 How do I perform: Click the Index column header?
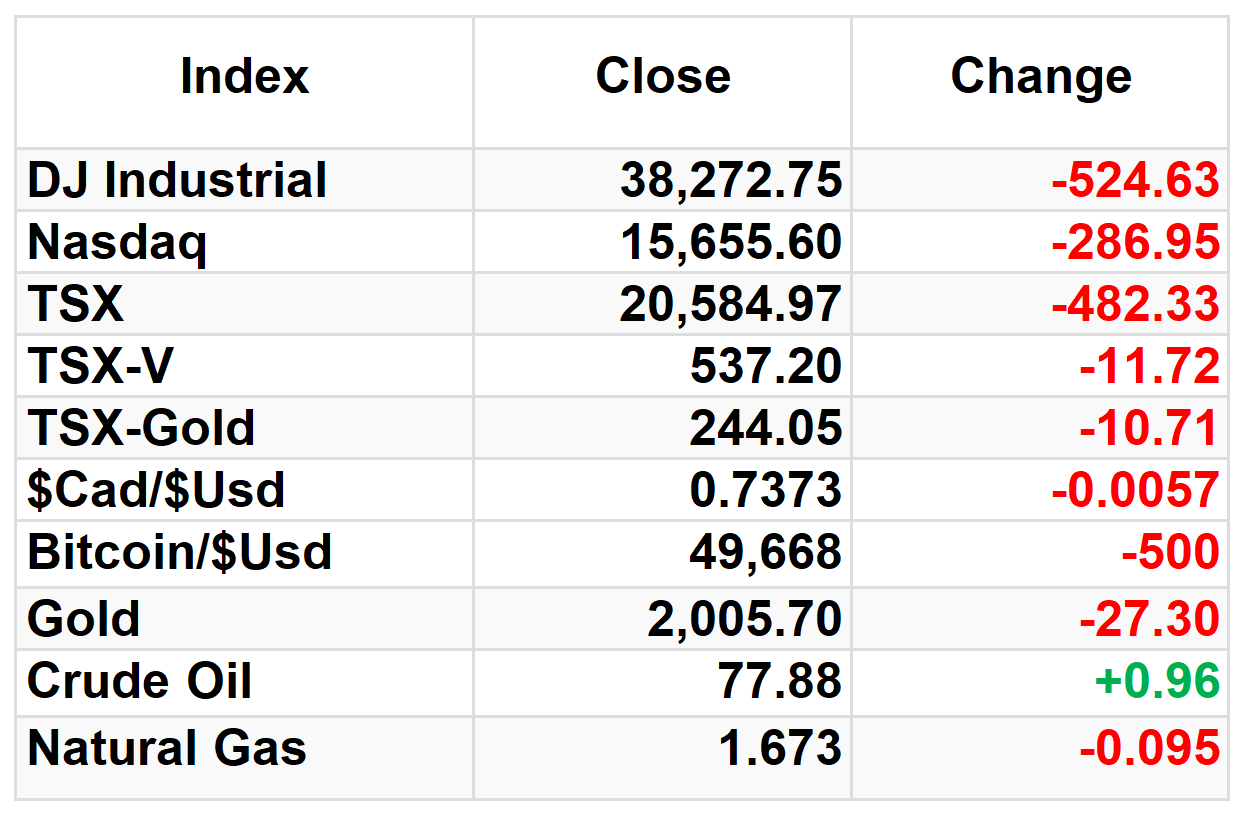click(245, 77)
